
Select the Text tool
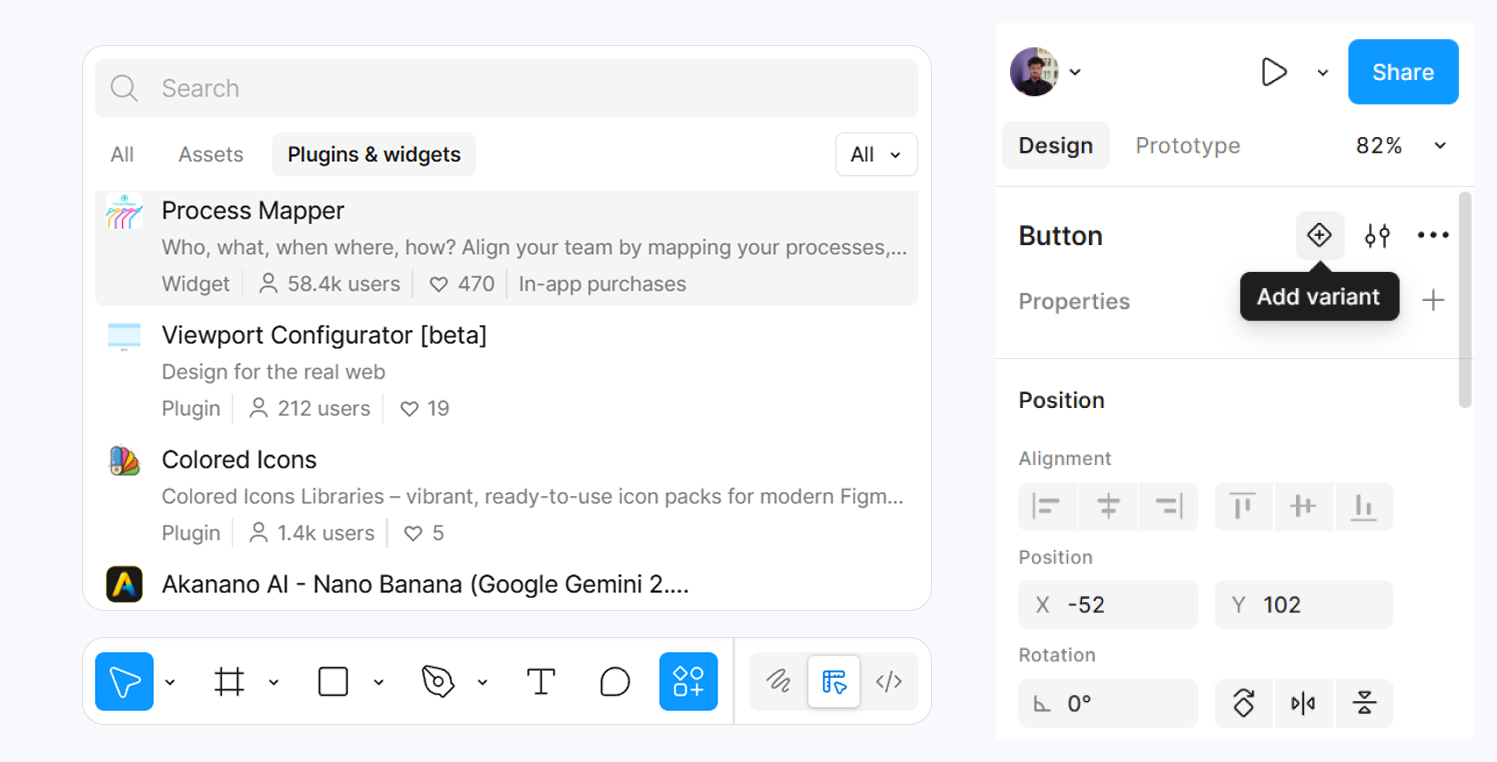[541, 682]
